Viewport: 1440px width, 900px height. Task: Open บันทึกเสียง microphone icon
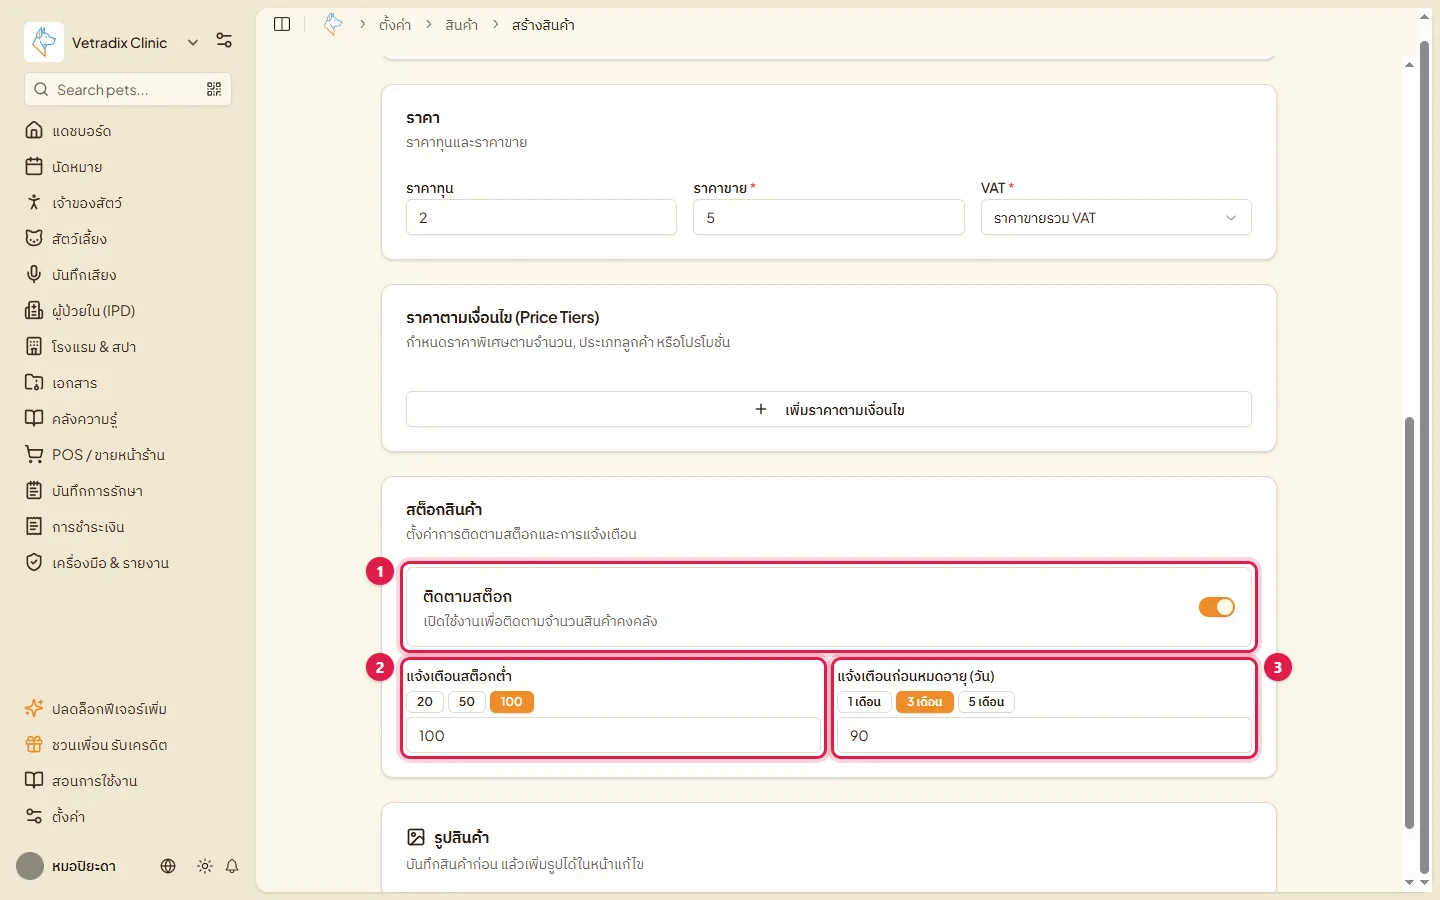tap(34, 274)
